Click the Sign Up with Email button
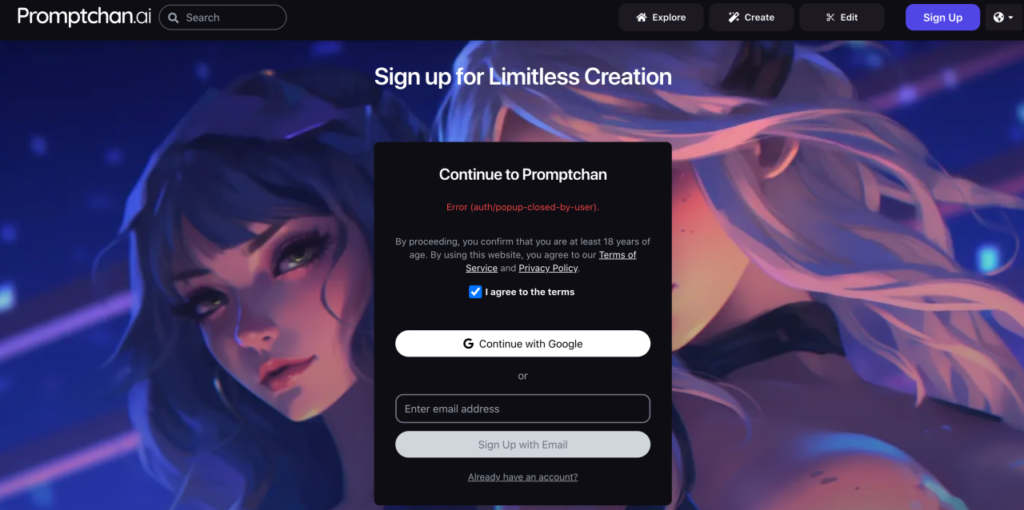The height and width of the screenshot is (510, 1024). 522,445
